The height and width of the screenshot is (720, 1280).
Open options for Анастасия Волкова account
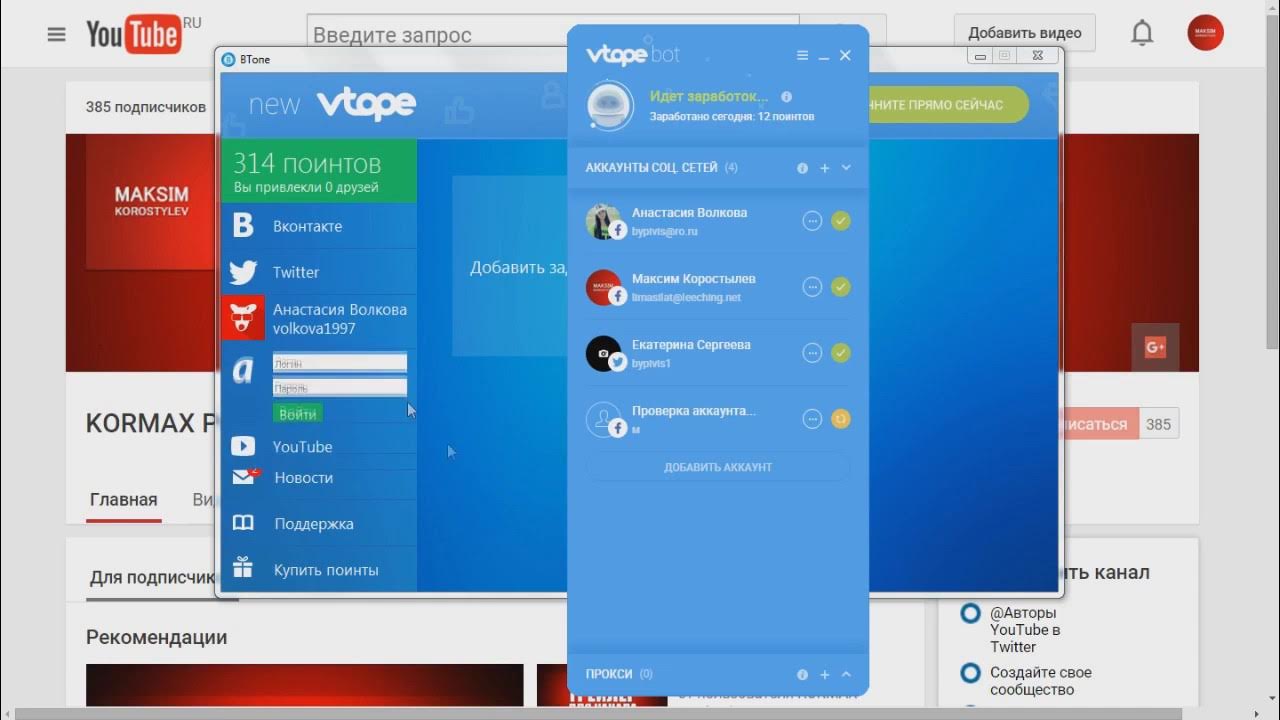click(x=813, y=221)
